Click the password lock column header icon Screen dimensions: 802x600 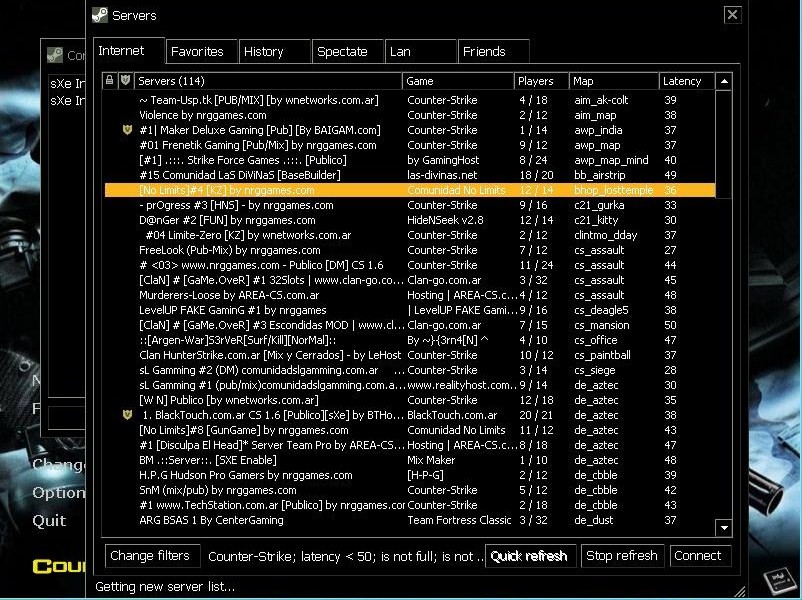coord(109,80)
